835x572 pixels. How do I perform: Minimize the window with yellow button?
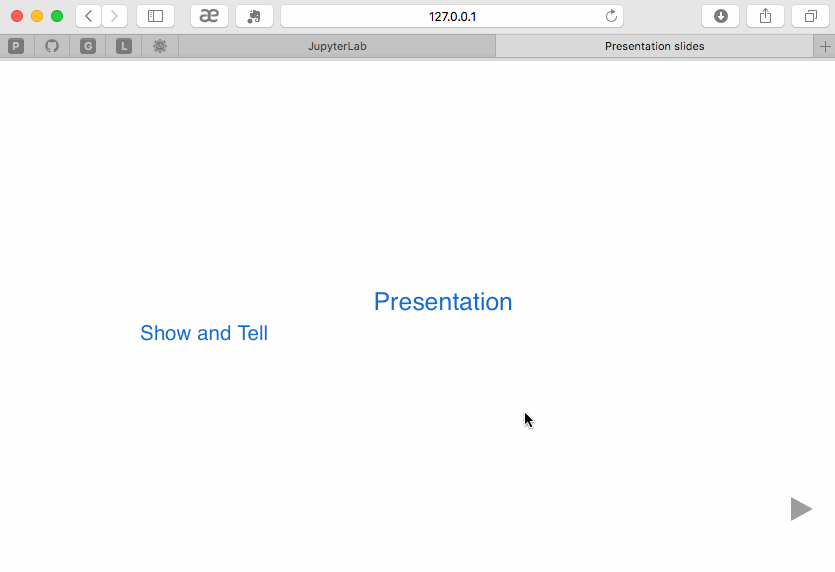37,16
